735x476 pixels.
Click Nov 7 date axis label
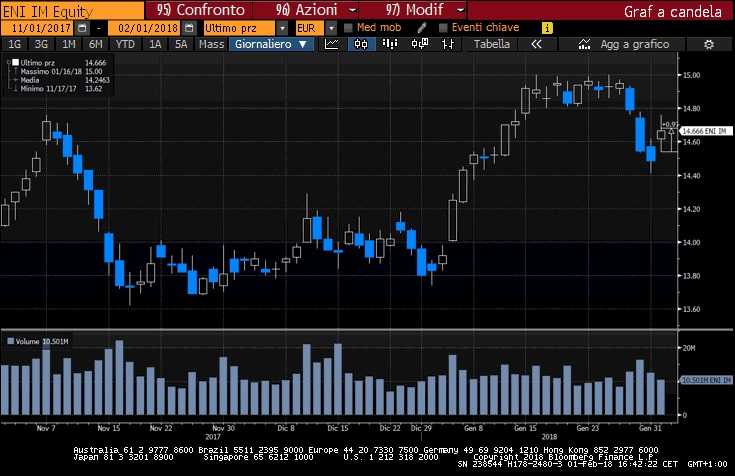46,428
